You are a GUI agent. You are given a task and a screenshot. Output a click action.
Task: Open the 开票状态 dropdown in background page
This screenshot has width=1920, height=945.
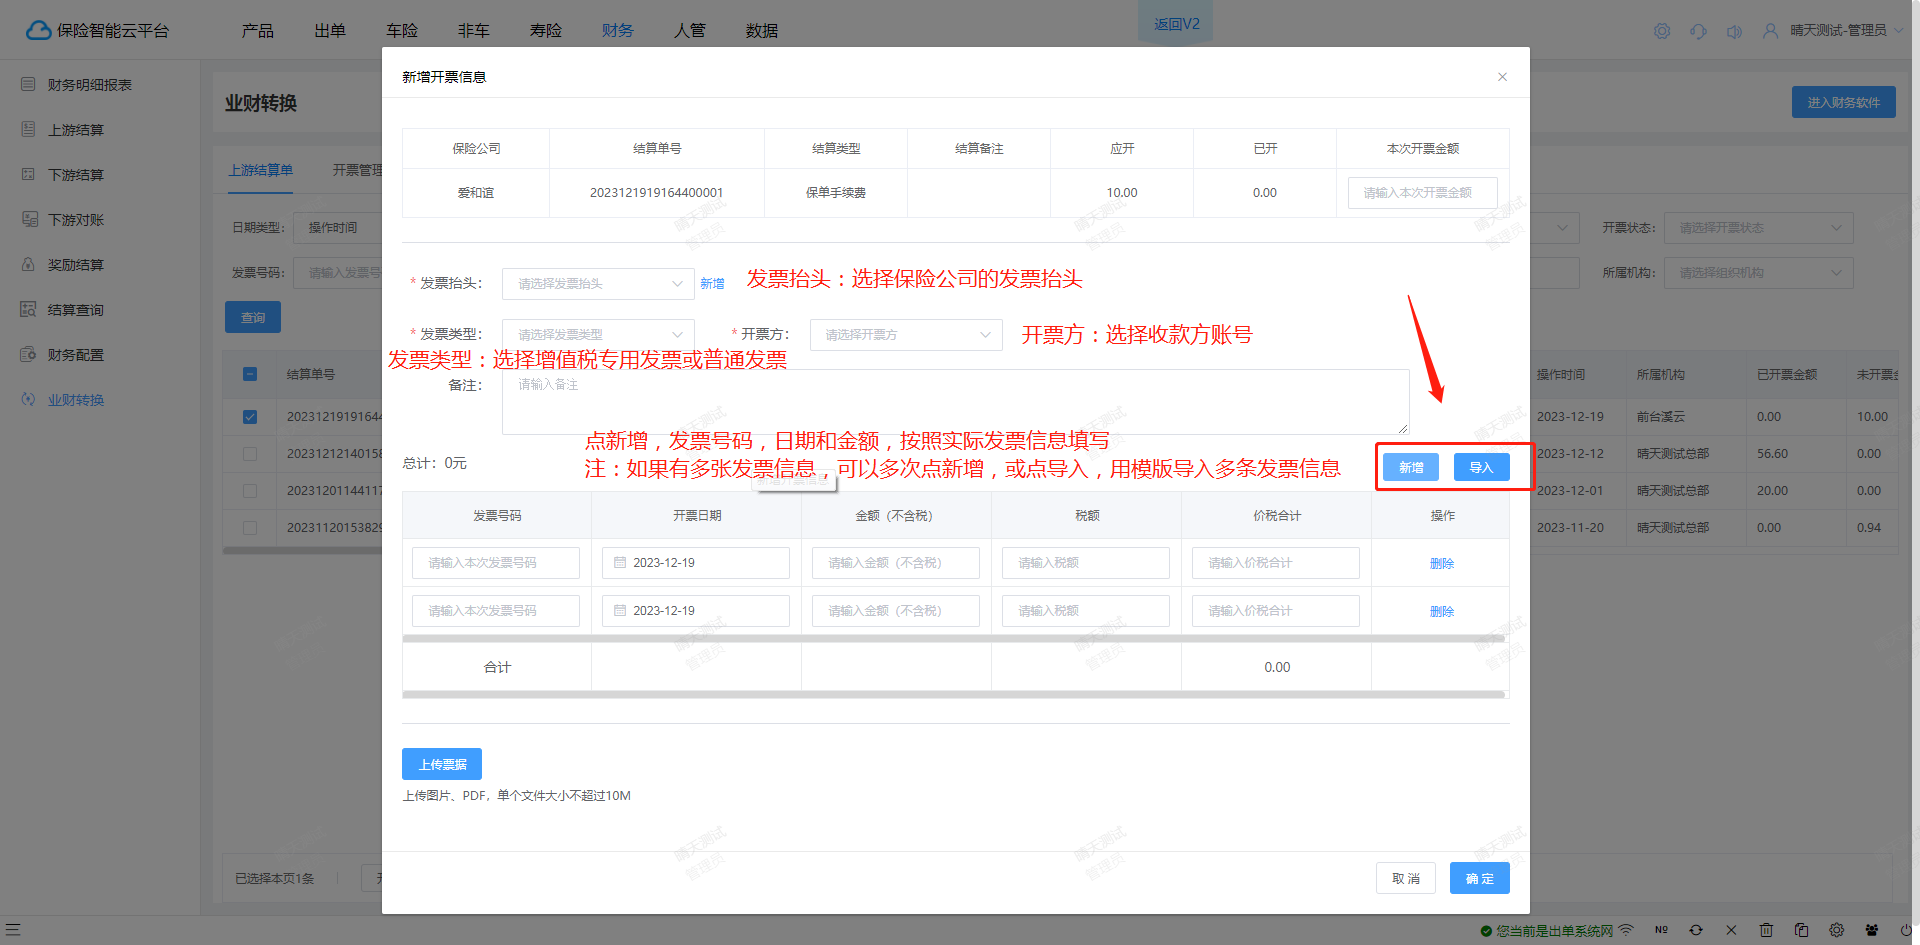coord(1758,228)
